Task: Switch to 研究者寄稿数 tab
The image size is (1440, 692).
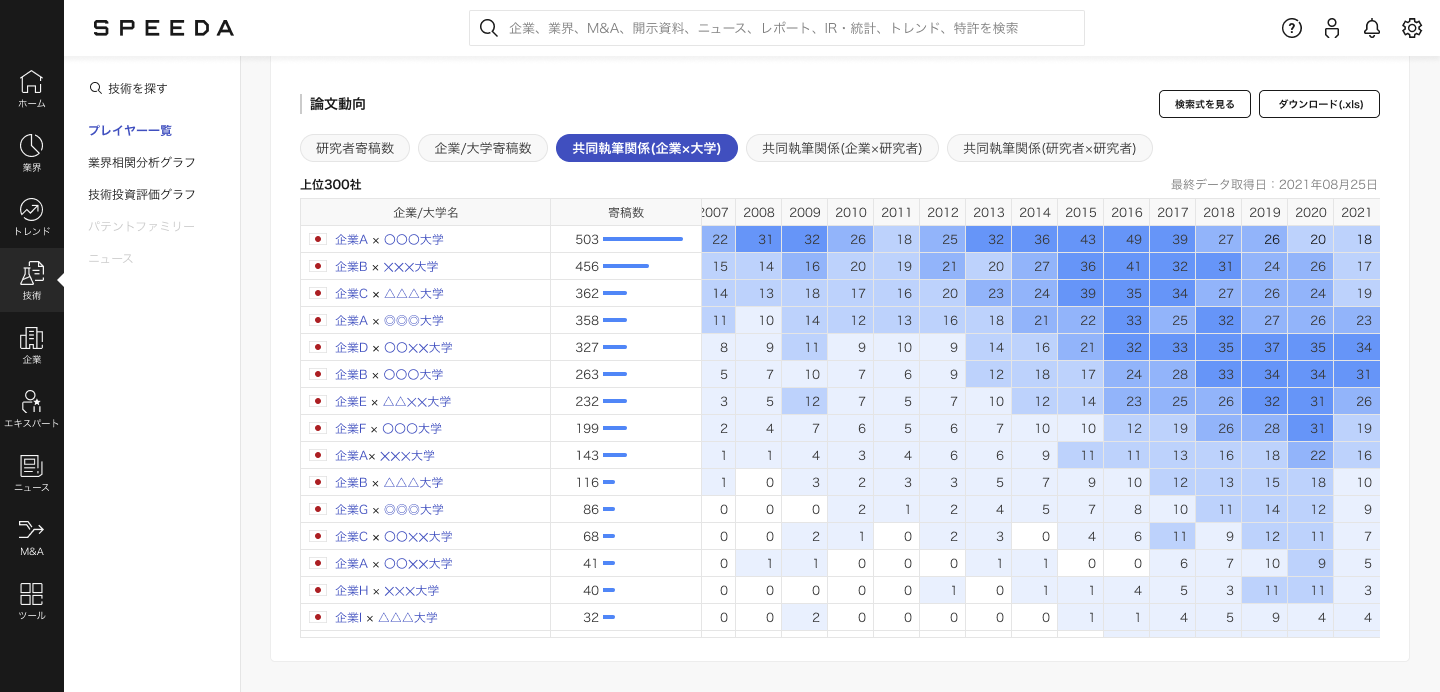Action: point(355,148)
